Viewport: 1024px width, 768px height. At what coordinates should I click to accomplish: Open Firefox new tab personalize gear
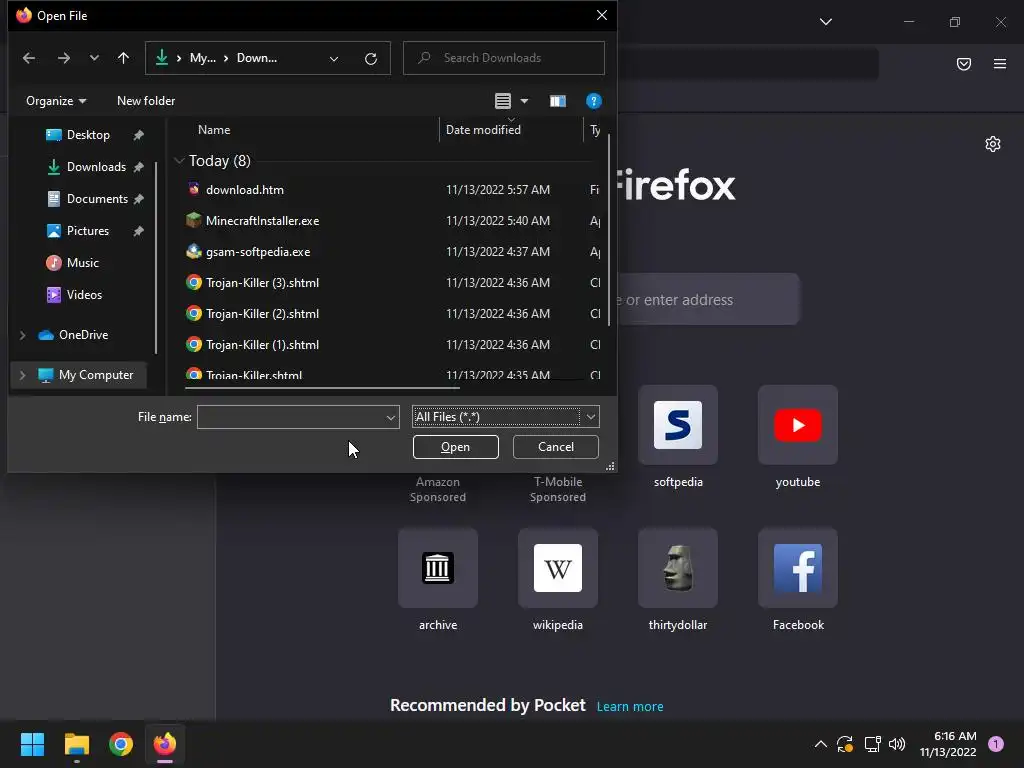point(993,144)
